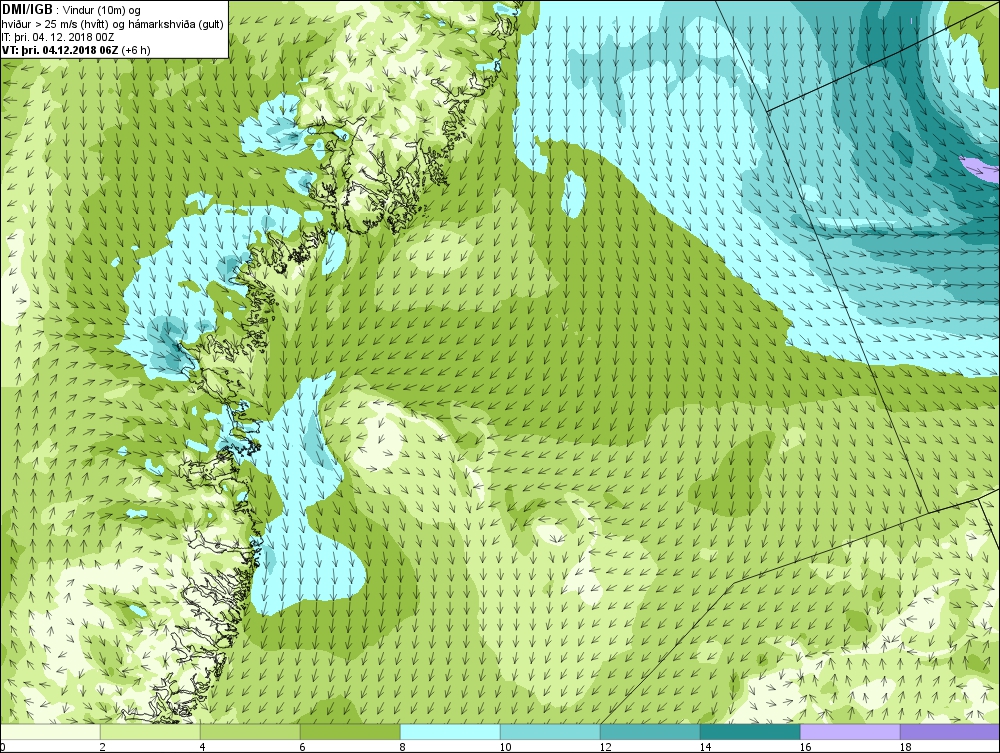Click the 4–6 m/s green legend swatch
Viewport: 1000px width, 753px height.
[250, 732]
